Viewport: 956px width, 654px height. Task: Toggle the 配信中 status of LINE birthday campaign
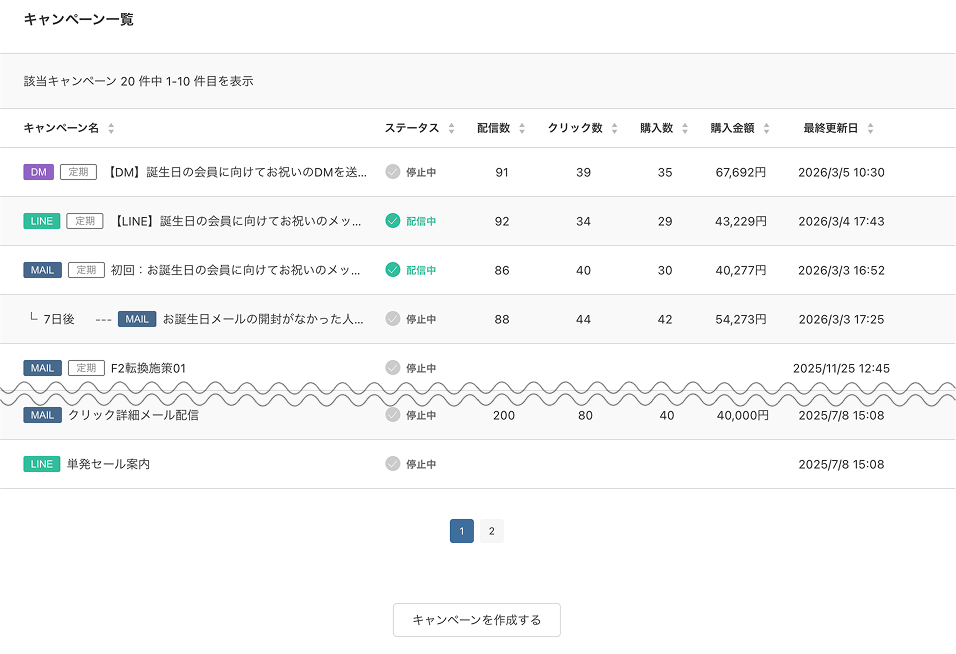(x=393, y=221)
